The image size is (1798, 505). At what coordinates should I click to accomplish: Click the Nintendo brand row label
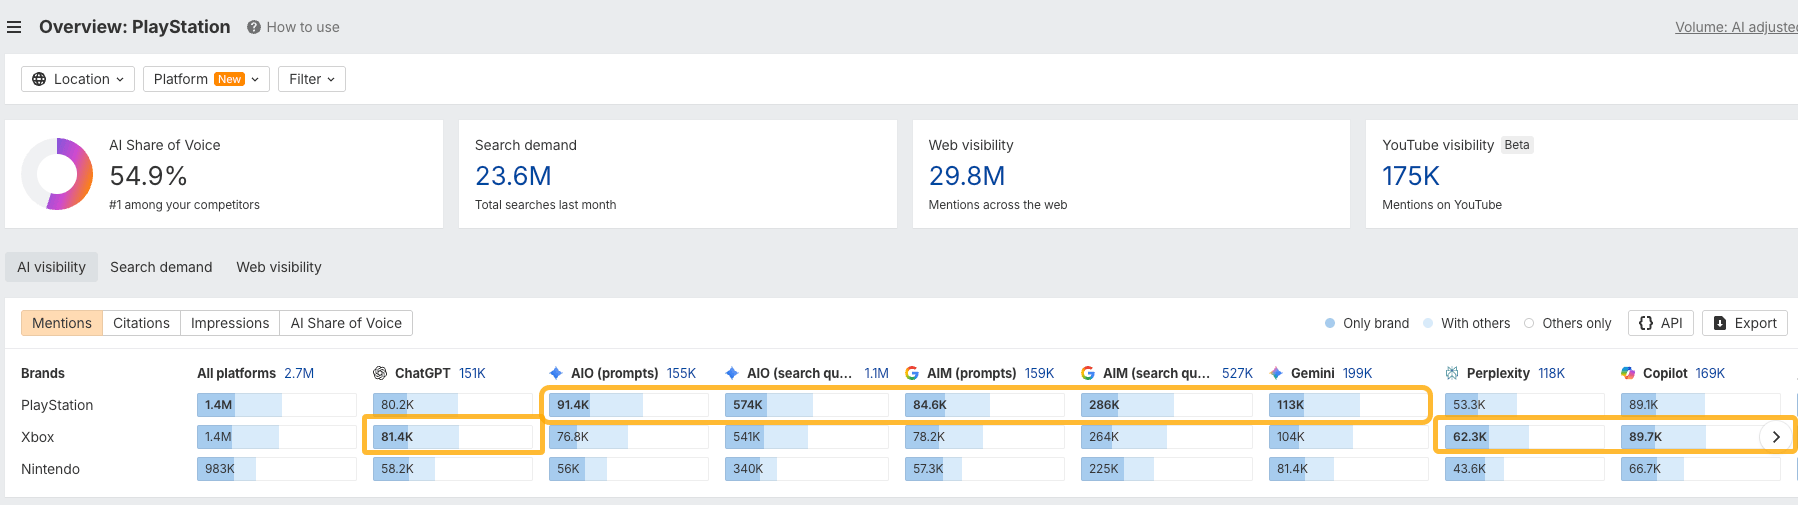[x=50, y=469]
